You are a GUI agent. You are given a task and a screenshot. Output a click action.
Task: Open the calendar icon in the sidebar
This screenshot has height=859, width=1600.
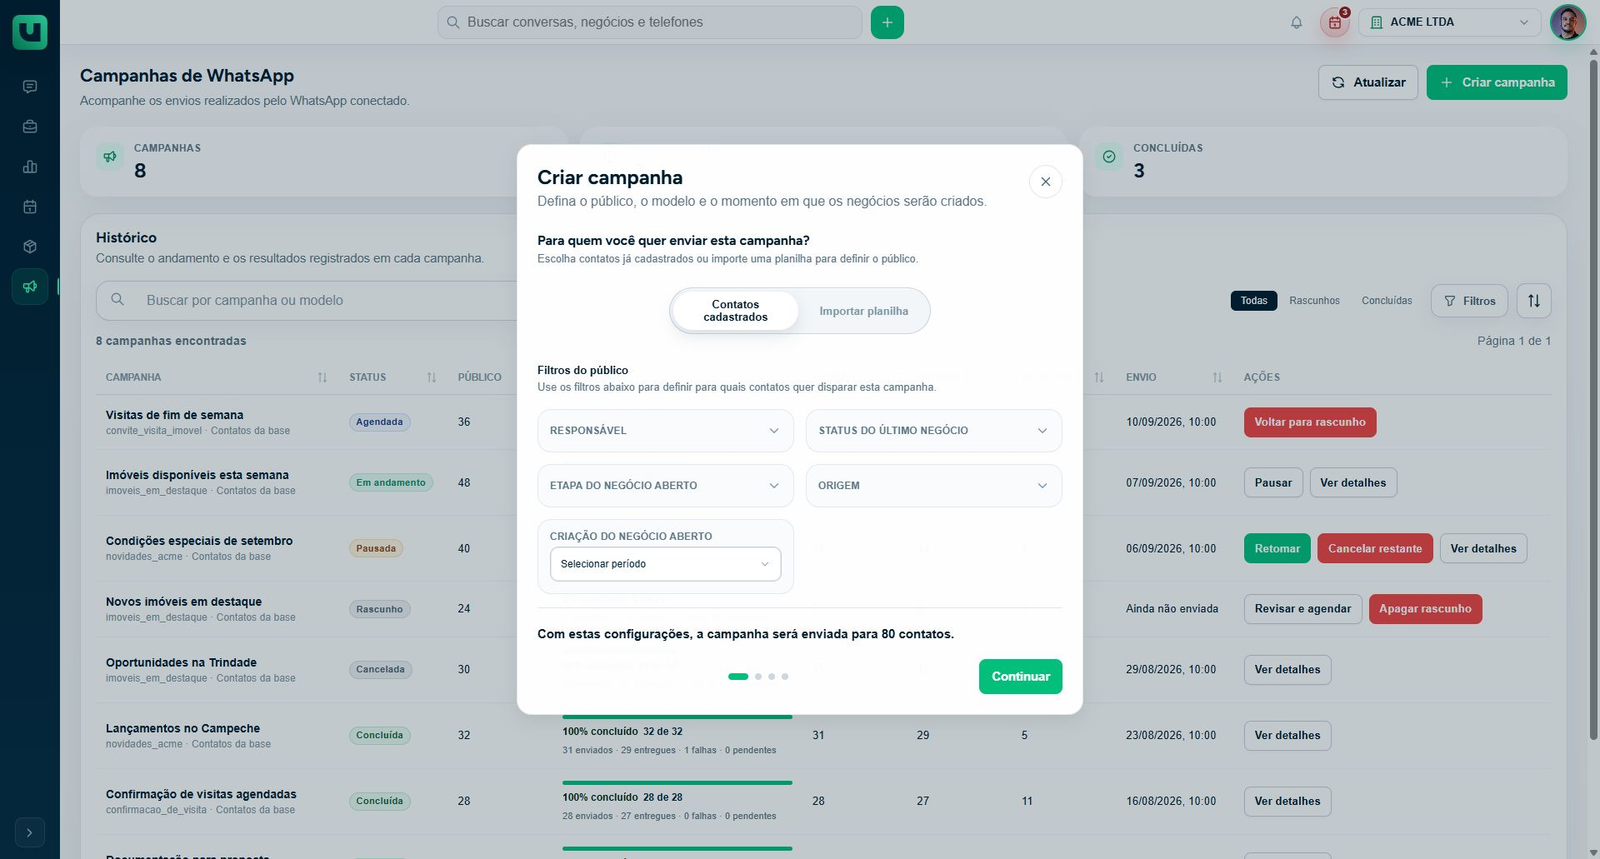[30, 207]
